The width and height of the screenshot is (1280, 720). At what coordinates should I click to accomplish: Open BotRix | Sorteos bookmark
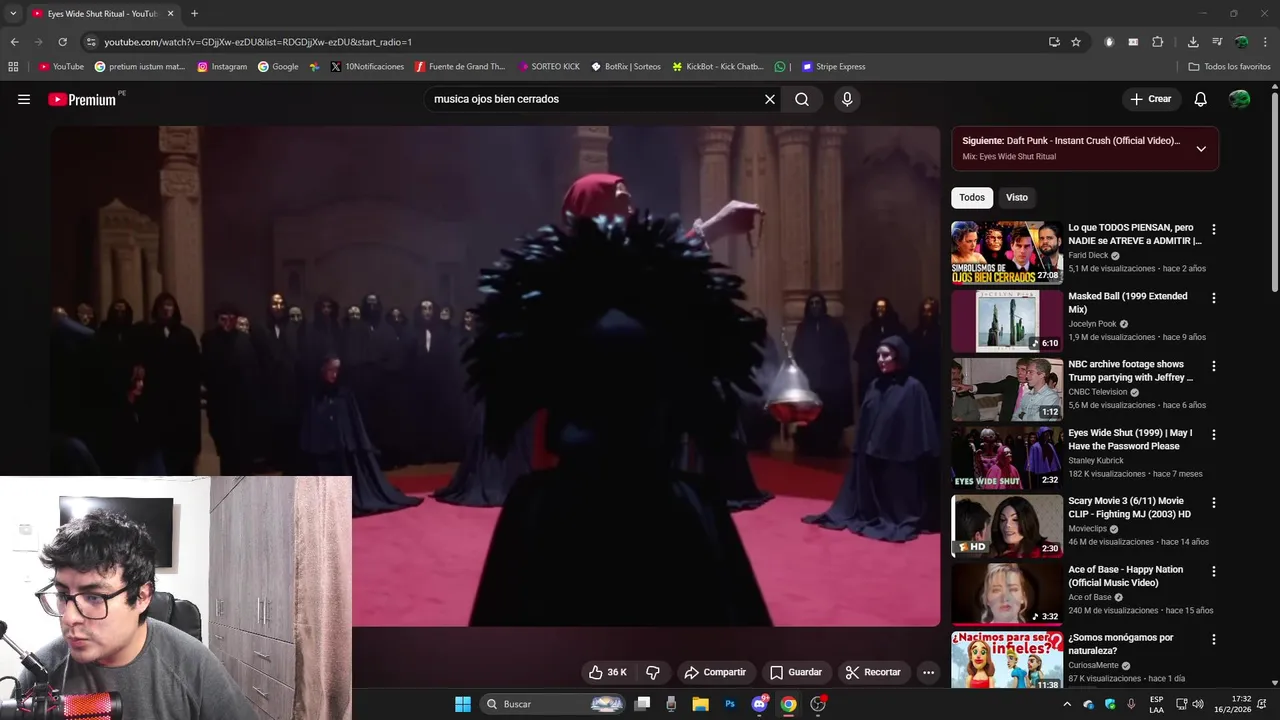pyautogui.click(x=626, y=67)
